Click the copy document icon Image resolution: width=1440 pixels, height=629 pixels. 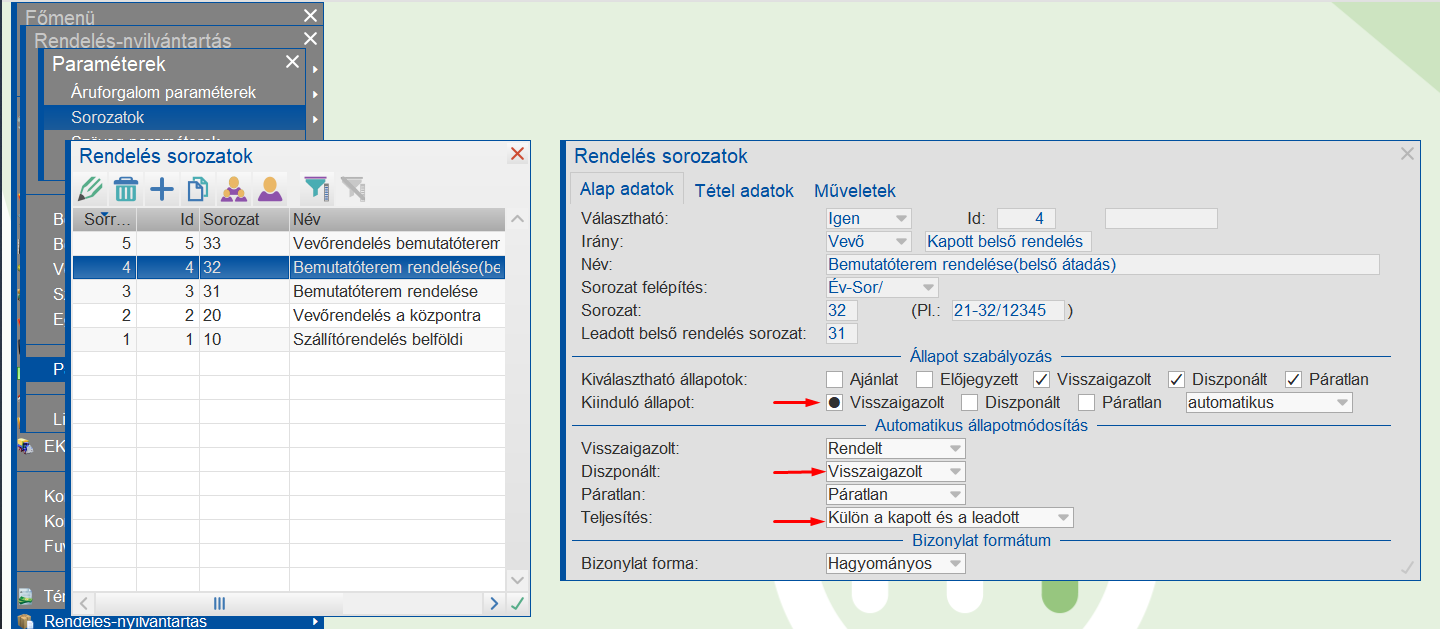coord(198,188)
